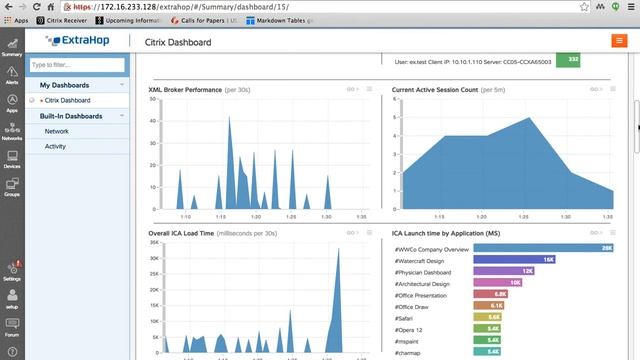
Task: Click the #mspaint label
Action: [406, 341]
